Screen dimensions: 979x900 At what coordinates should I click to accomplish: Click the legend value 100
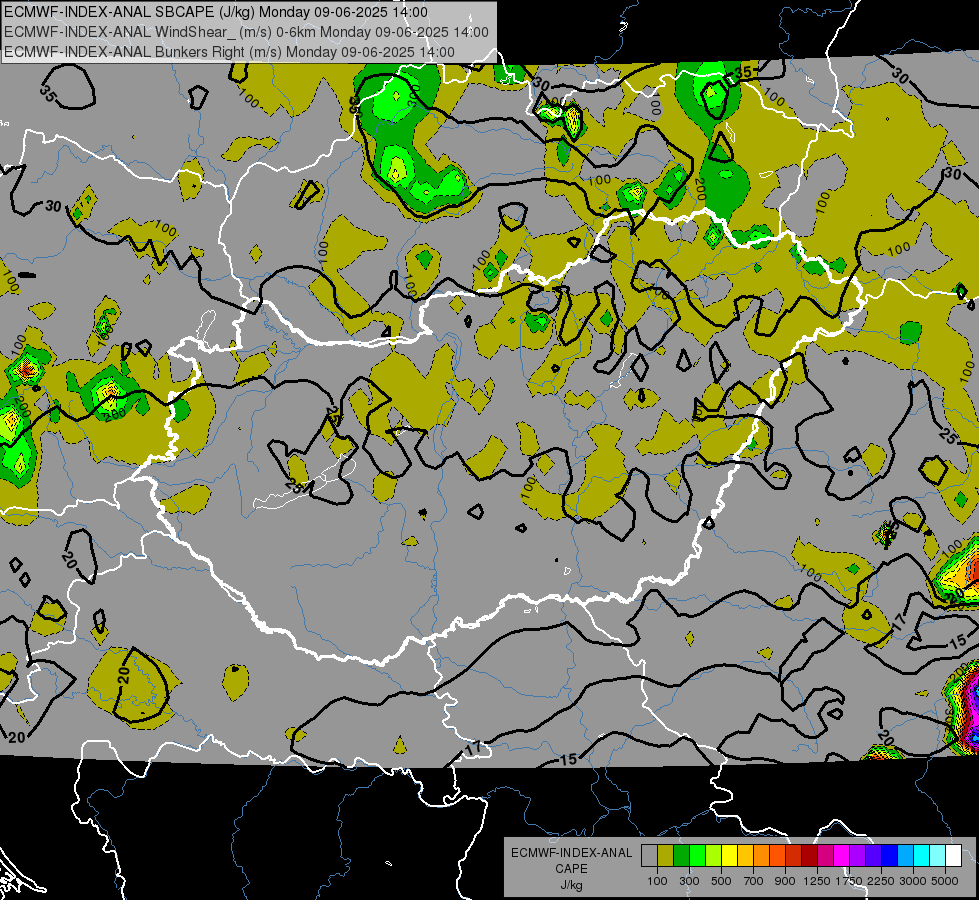[657, 881]
